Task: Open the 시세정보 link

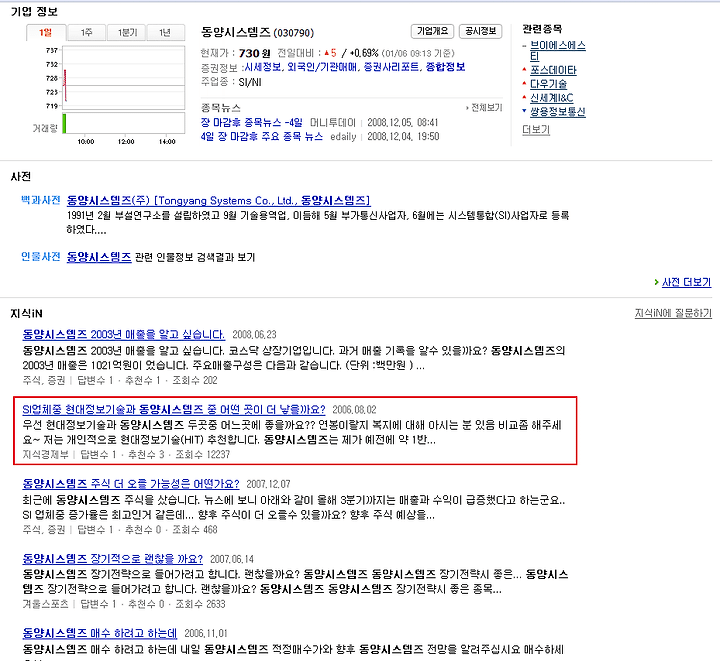Action: (x=262, y=67)
